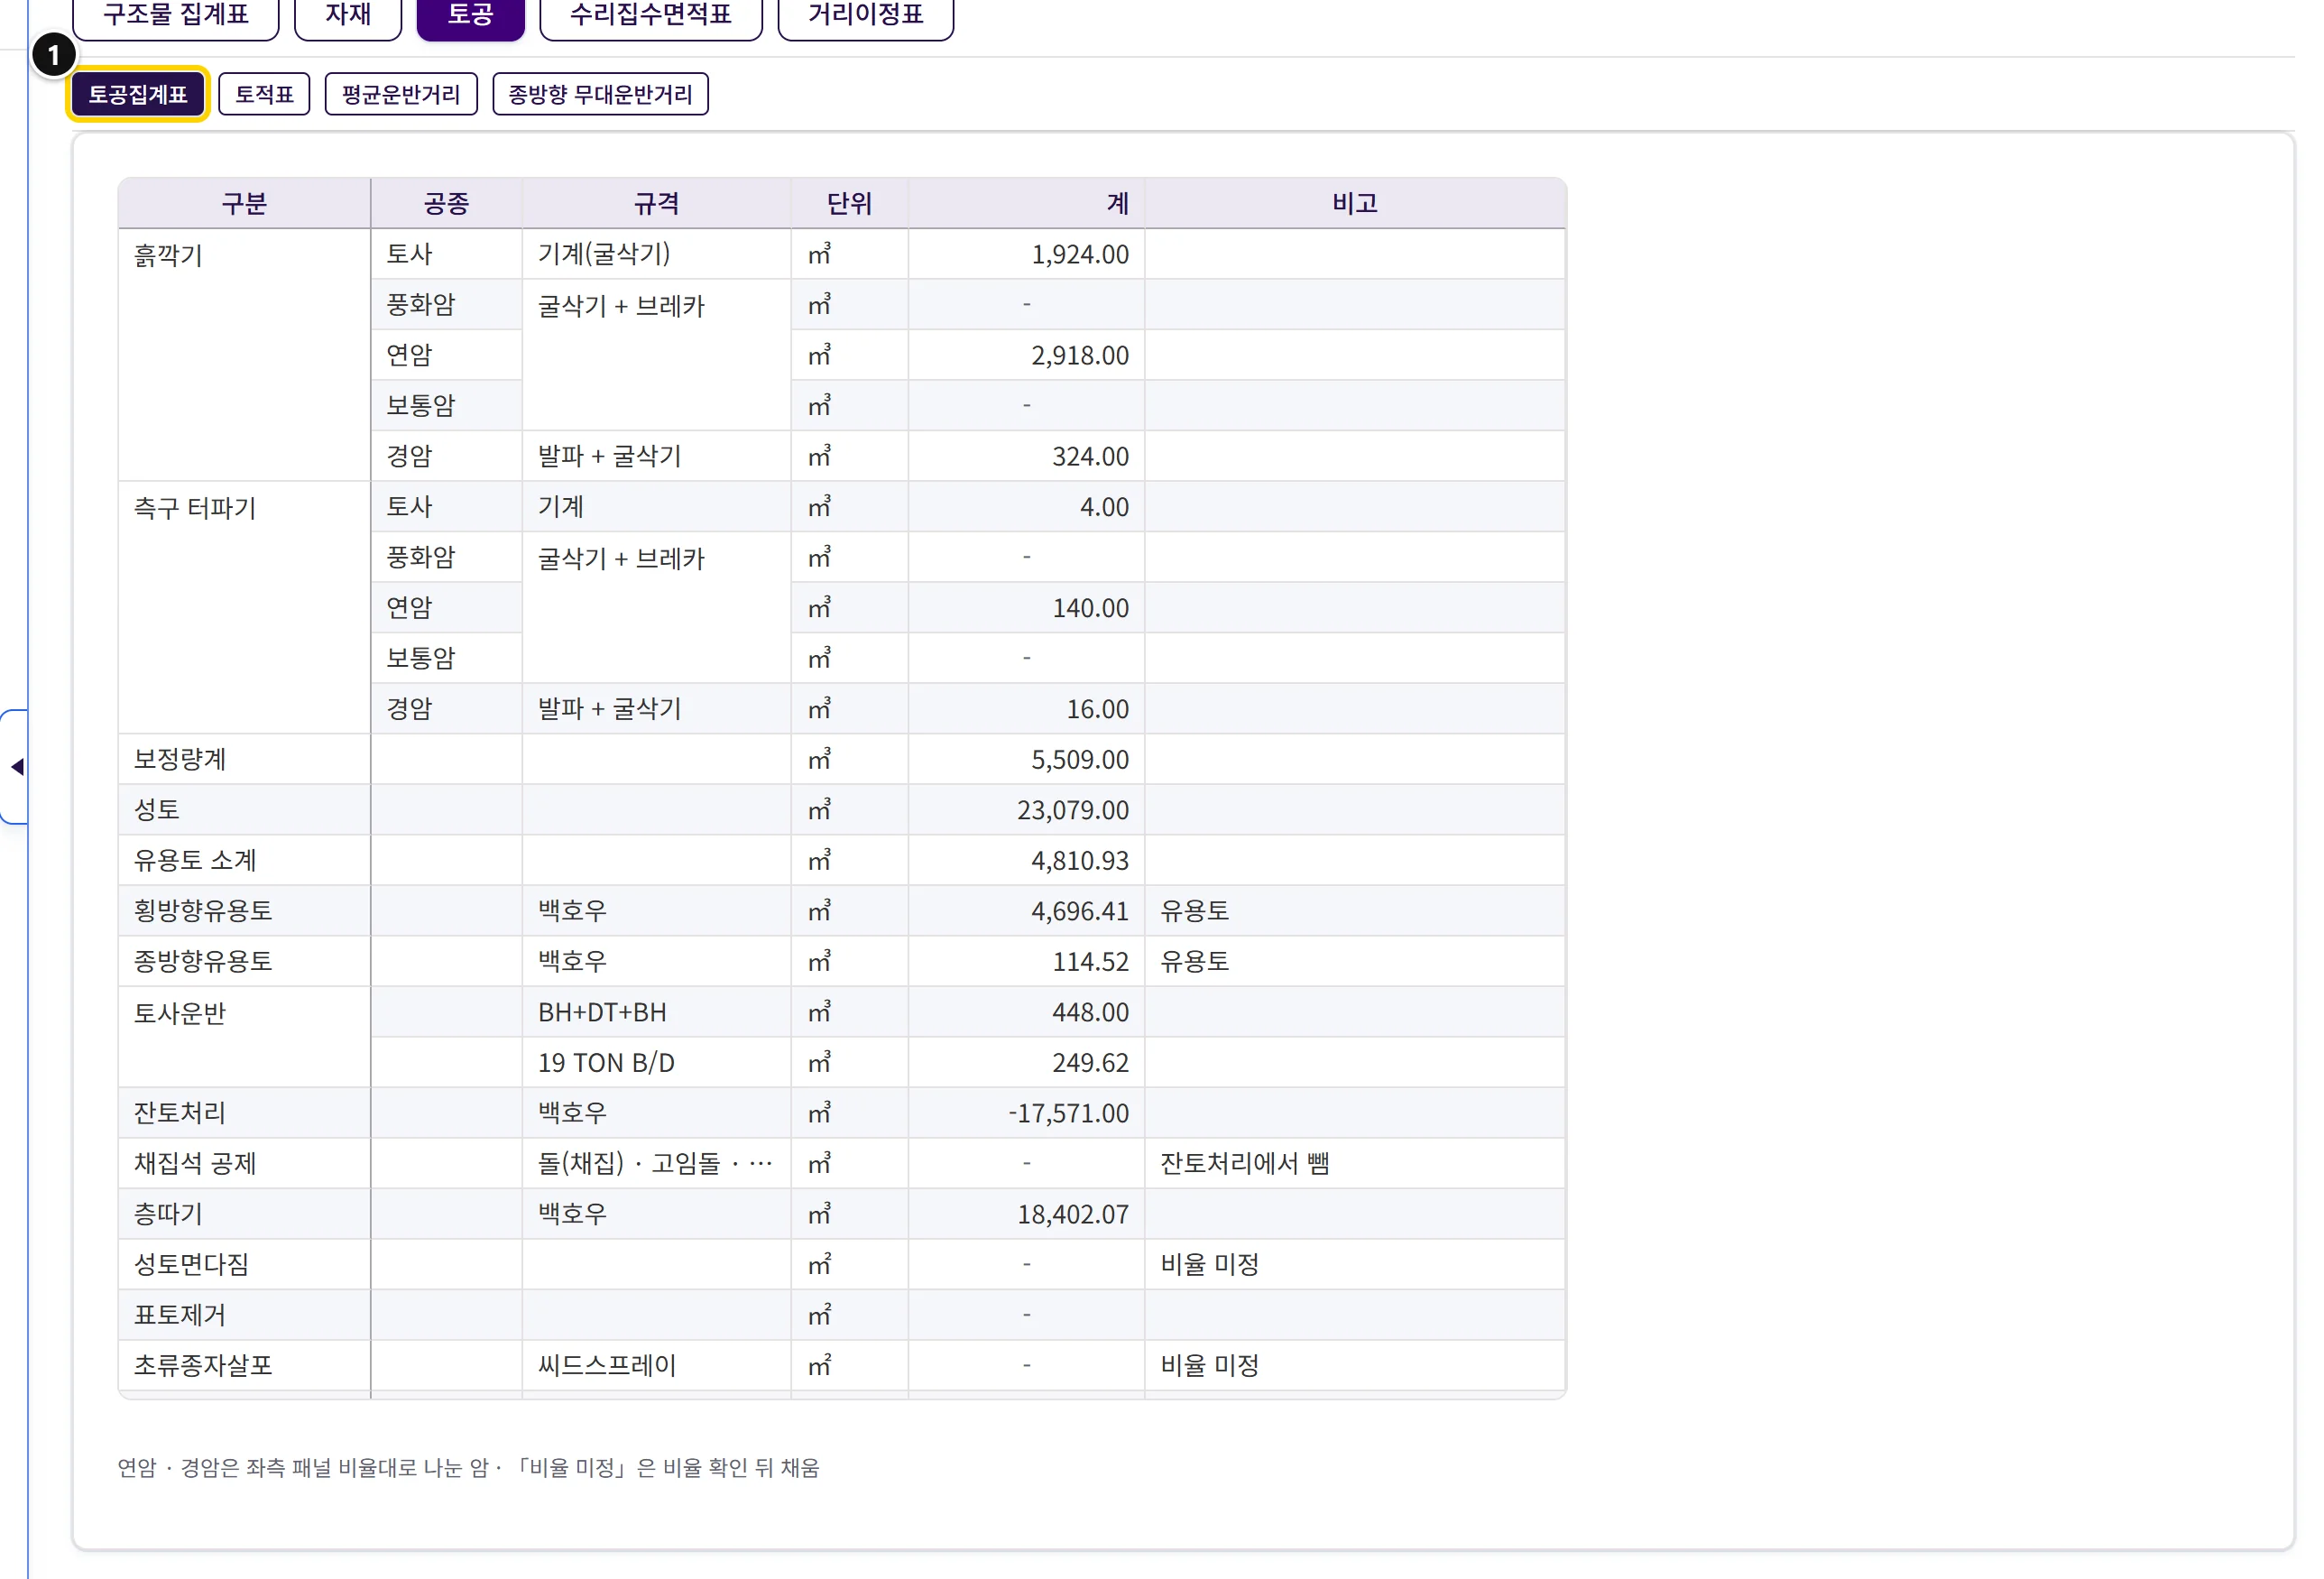Screen dimensions: 2324x1579
Task: Go to the 거리이정표 tab
Action: (x=865, y=15)
